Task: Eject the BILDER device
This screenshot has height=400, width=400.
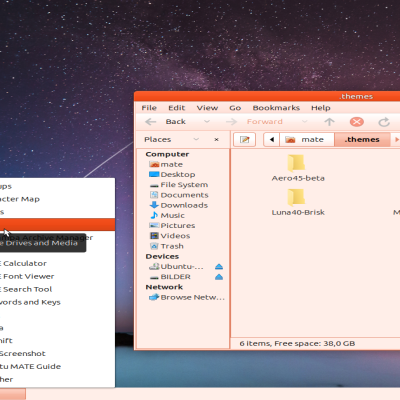Action: tap(219, 277)
